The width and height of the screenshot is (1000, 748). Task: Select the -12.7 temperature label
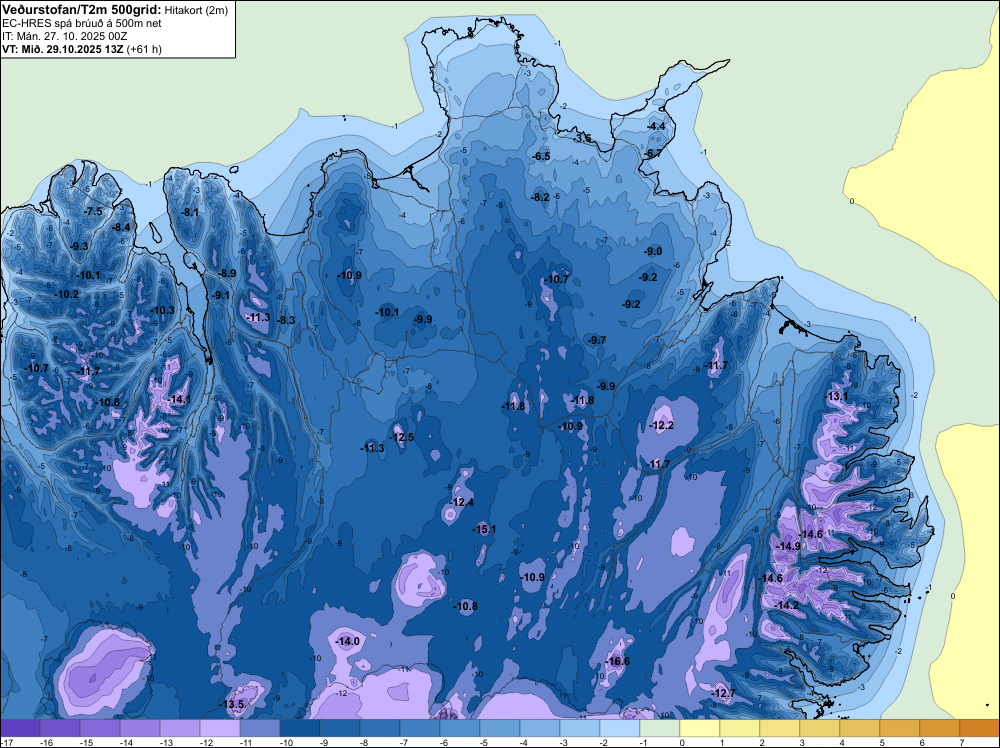point(723,693)
